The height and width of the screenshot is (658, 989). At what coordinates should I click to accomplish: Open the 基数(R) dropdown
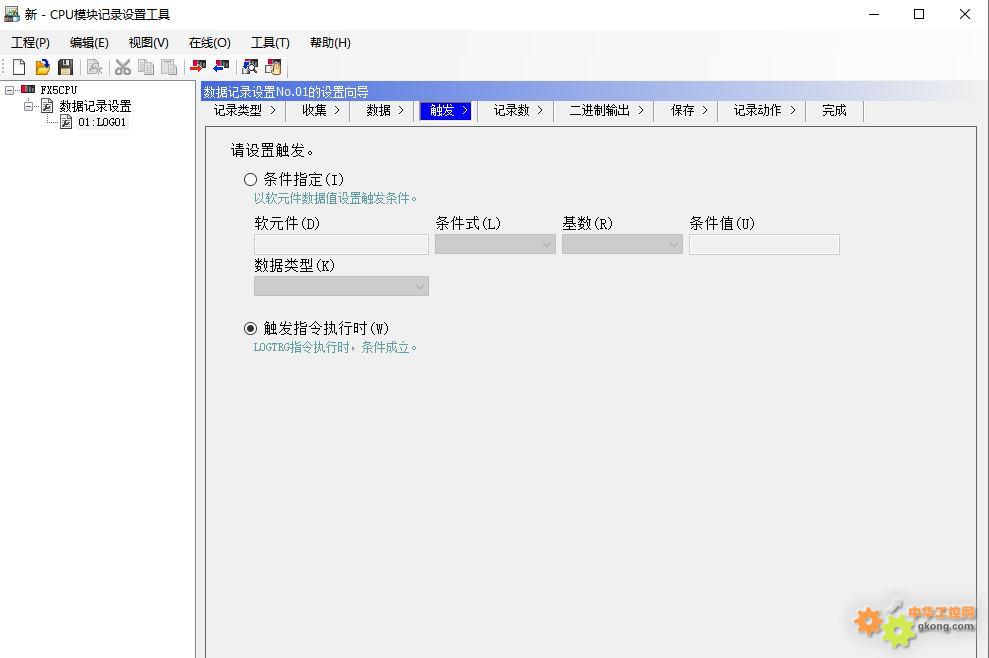(622, 244)
